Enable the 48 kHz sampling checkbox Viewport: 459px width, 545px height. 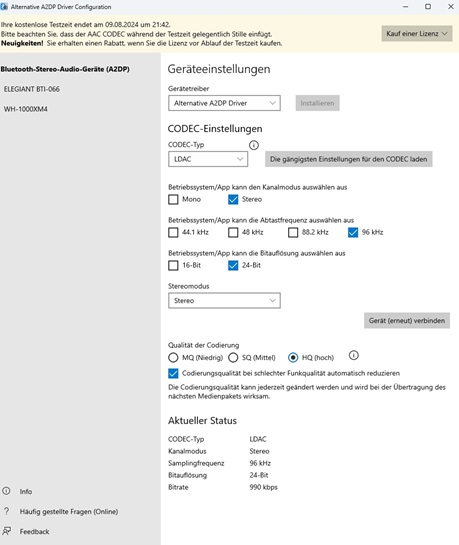click(233, 232)
